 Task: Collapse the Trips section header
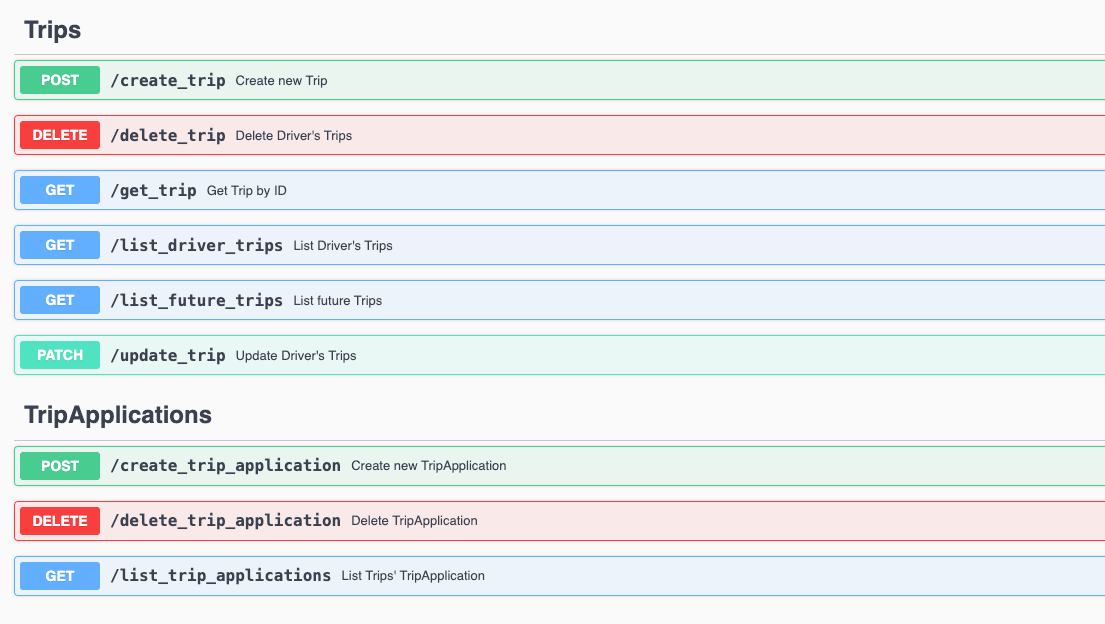53,30
